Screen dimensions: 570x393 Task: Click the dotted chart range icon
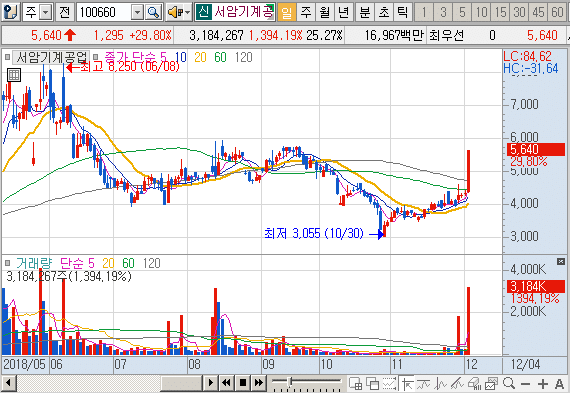pyautogui.click(x=389, y=384)
